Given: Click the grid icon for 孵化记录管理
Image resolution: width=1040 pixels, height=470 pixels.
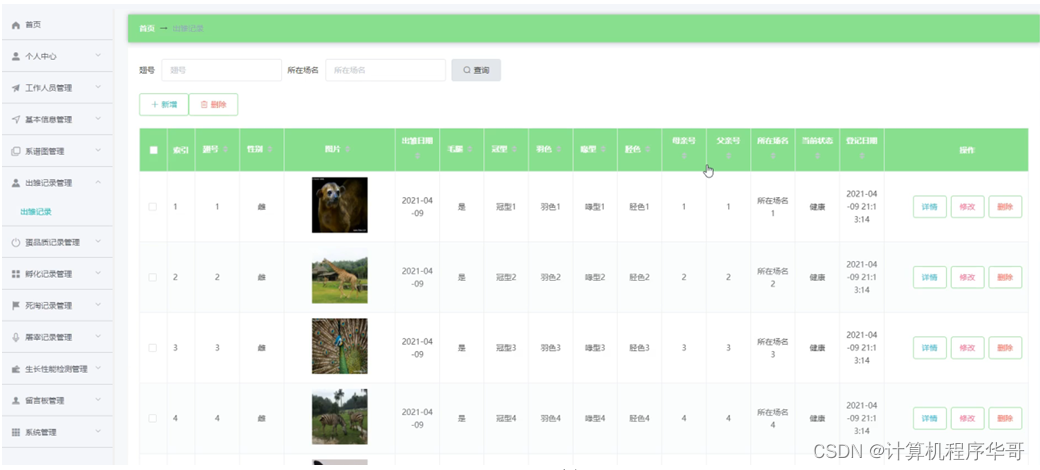Looking at the screenshot, I should 16,274.
